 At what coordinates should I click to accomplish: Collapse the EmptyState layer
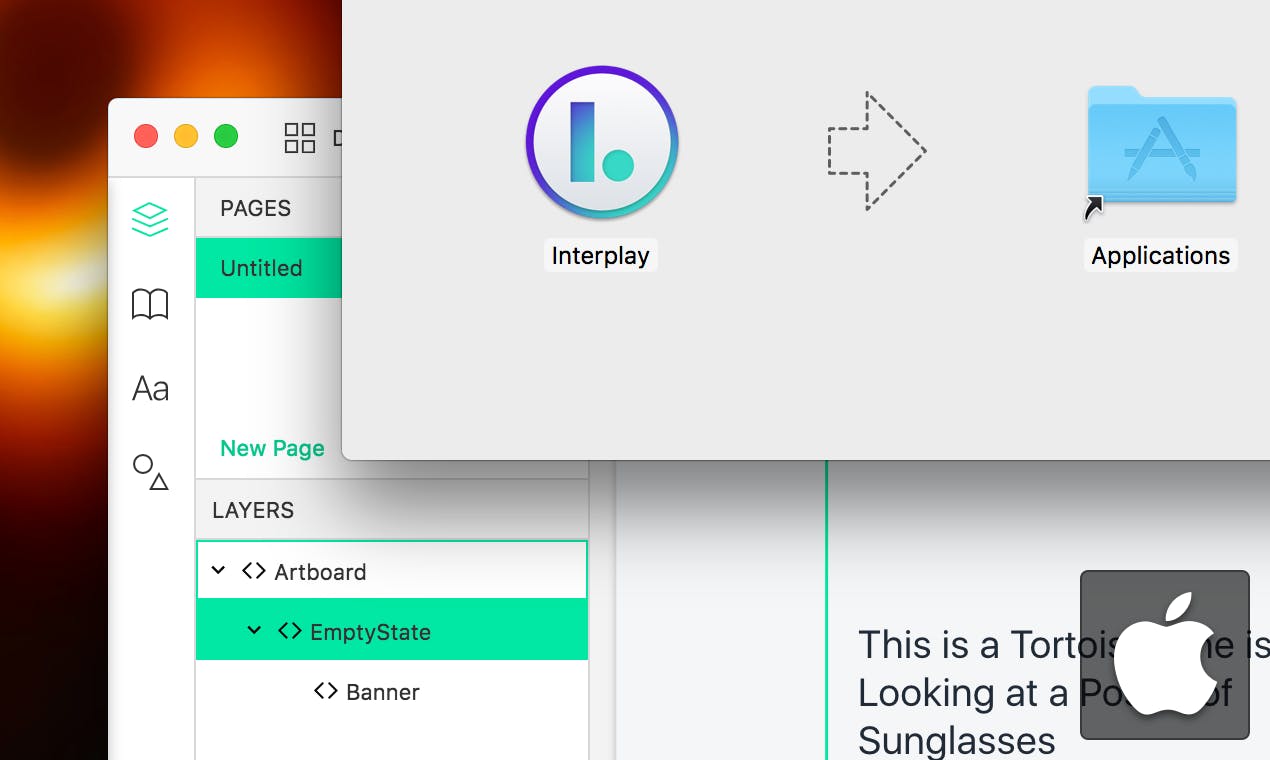254,631
